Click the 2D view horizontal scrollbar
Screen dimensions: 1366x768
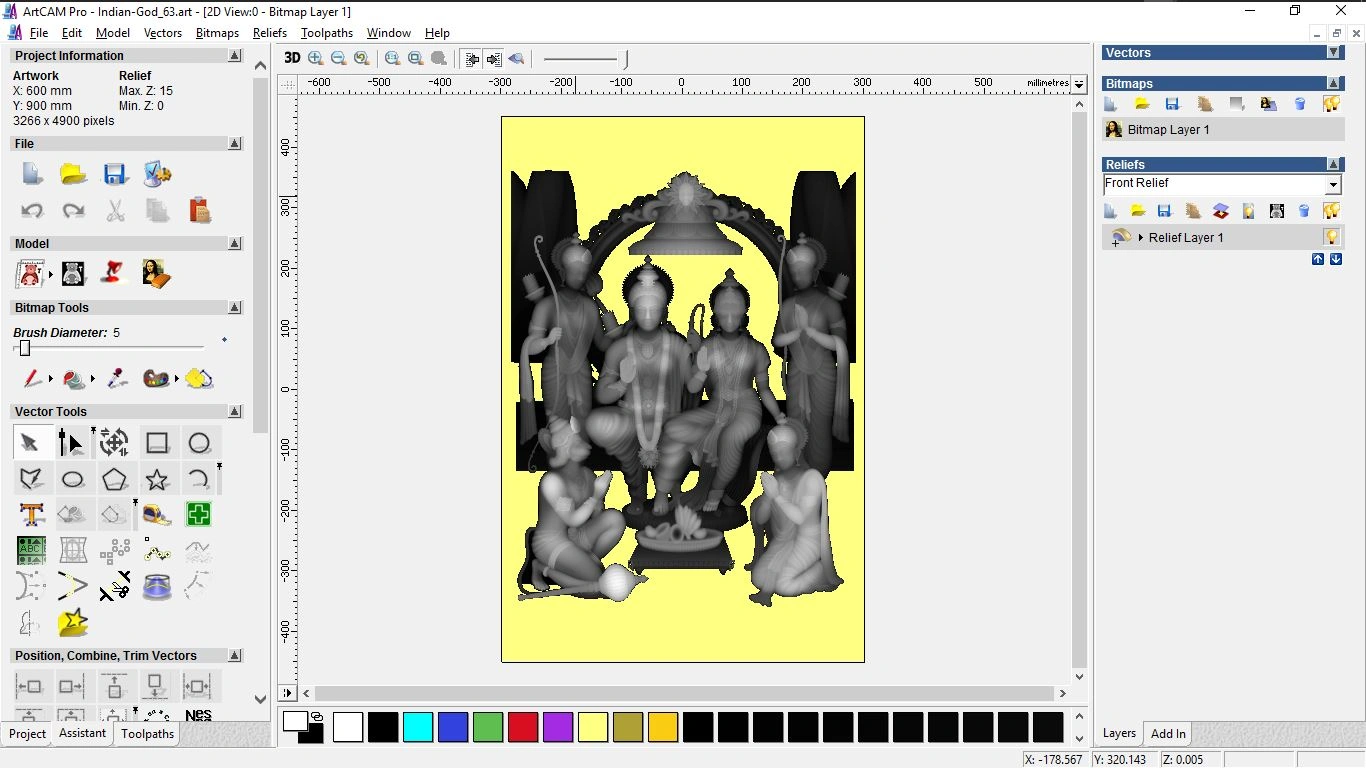(x=683, y=693)
